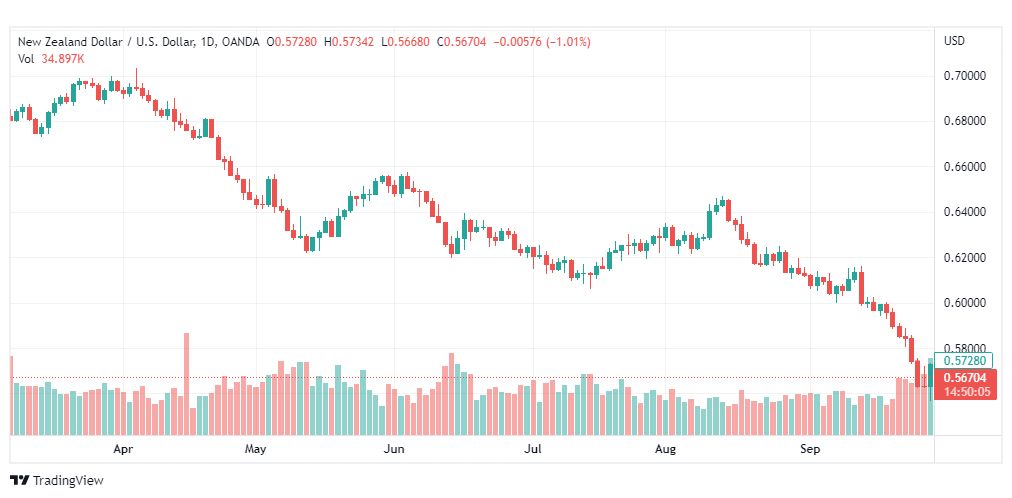1012x498 pixels.
Task: Click the 14:50:05 countdown timer label
Action: (966, 392)
